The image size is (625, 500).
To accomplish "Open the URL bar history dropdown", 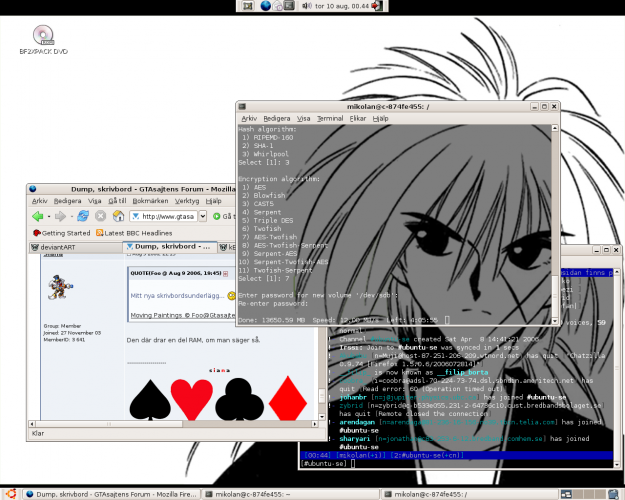I will click(x=202, y=216).
